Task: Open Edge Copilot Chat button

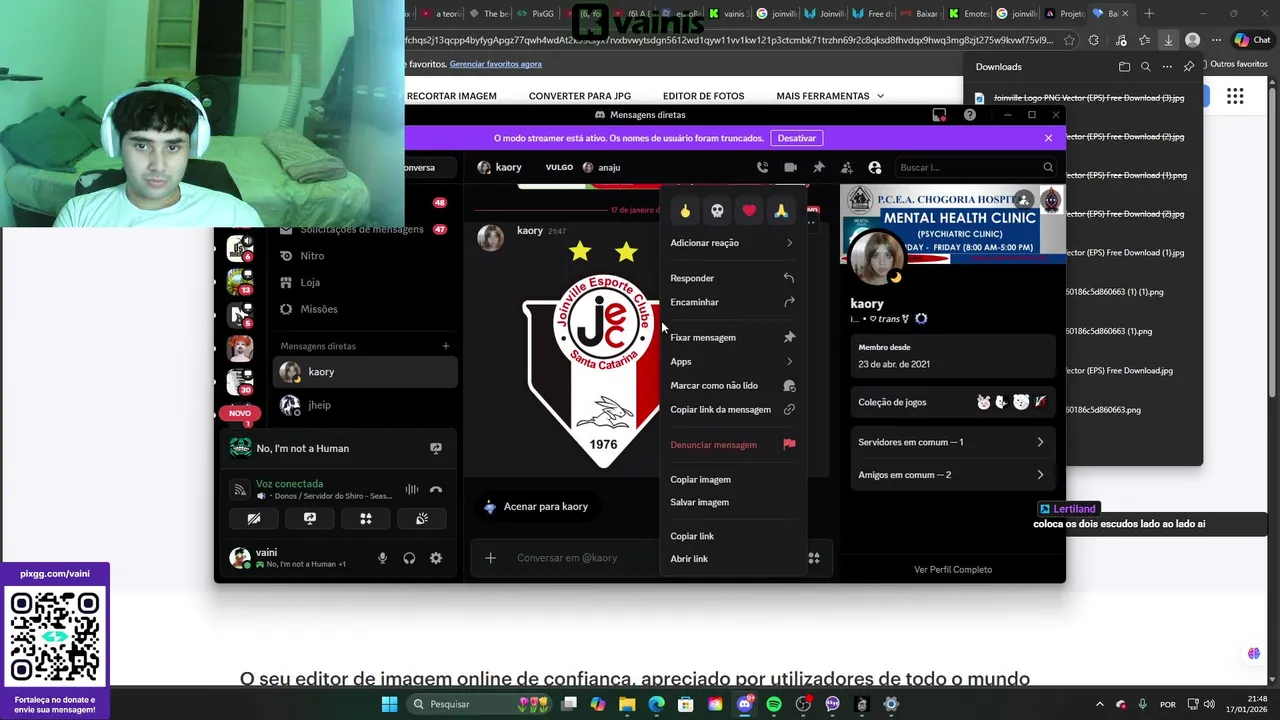Action: click(x=1253, y=40)
